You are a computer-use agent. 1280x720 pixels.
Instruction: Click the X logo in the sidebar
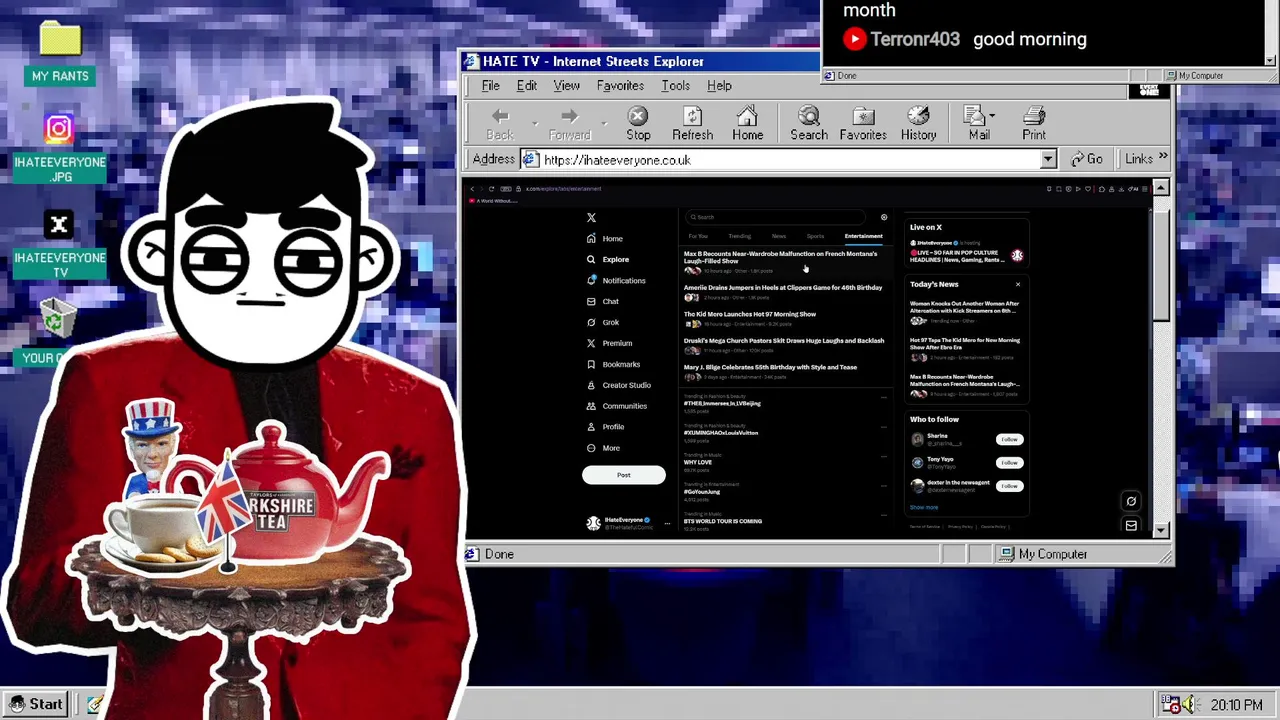[591, 217]
